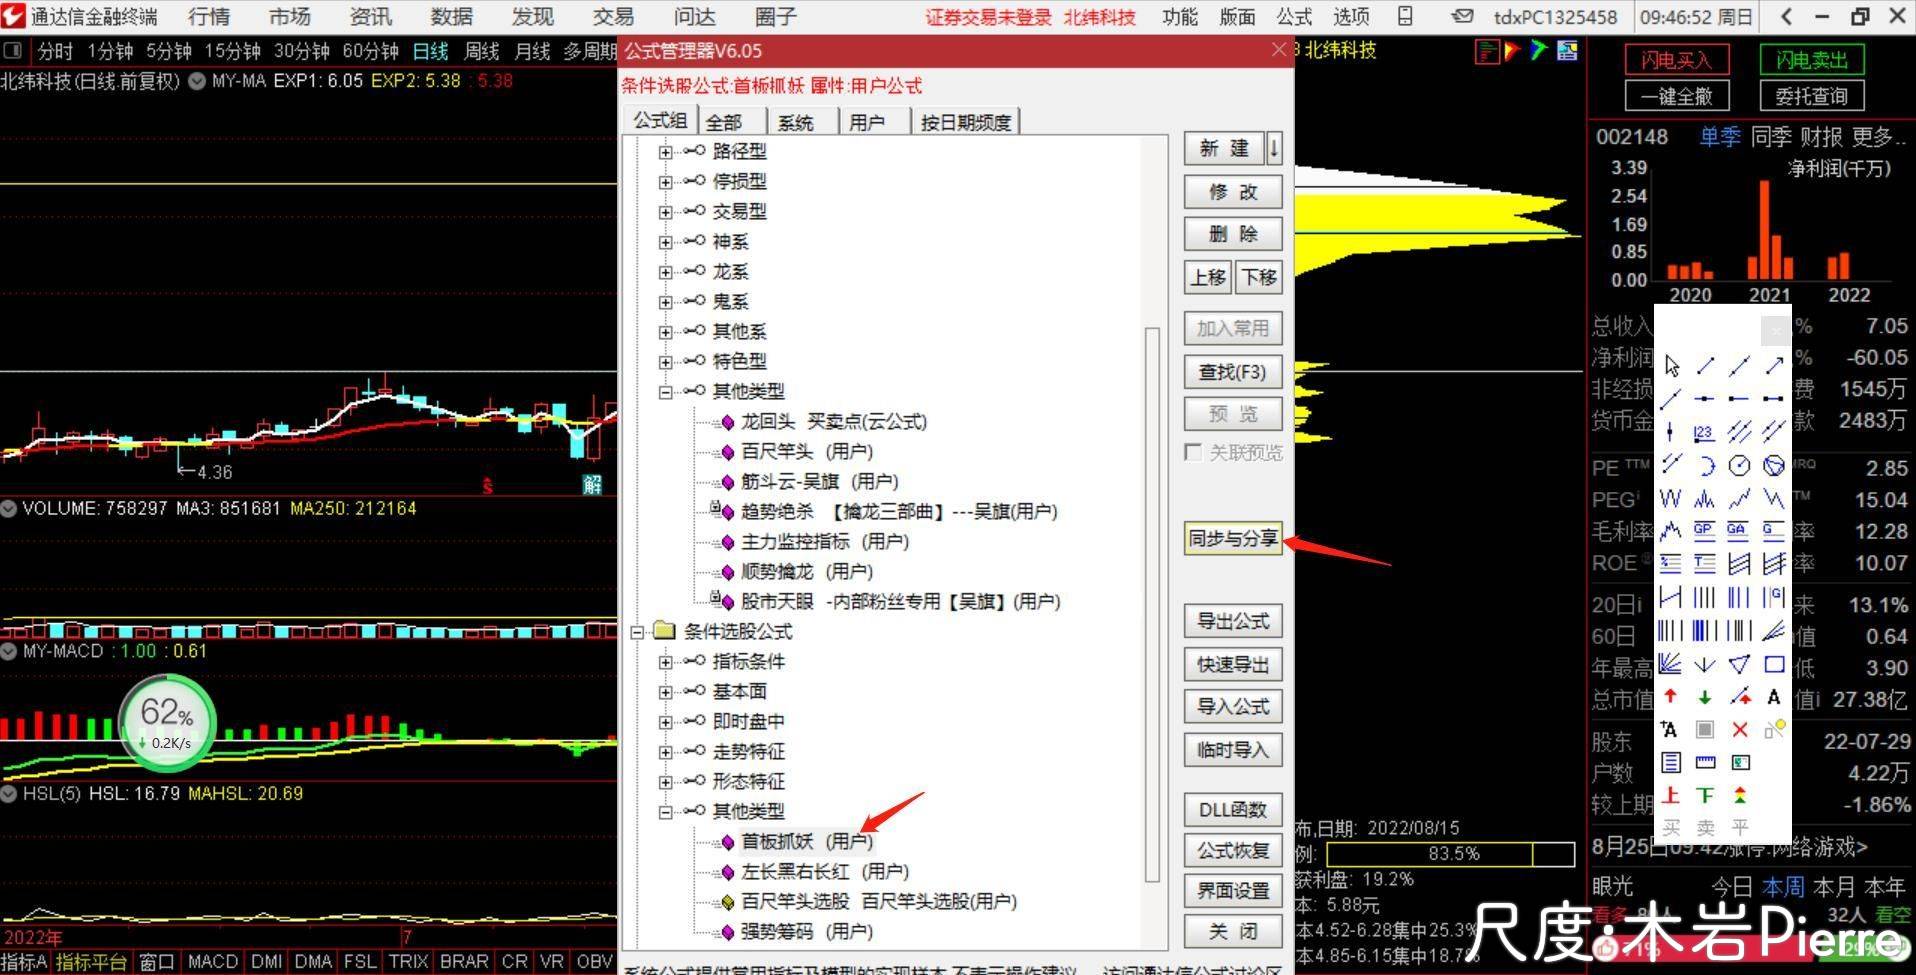Click the green down-arrow marker tool
The width and height of the screenshot is (1916, 975).
[x=1703, y=697]
